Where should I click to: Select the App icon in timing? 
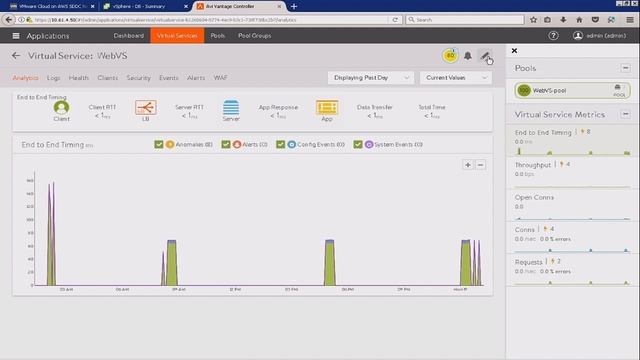tap(327, 107)
